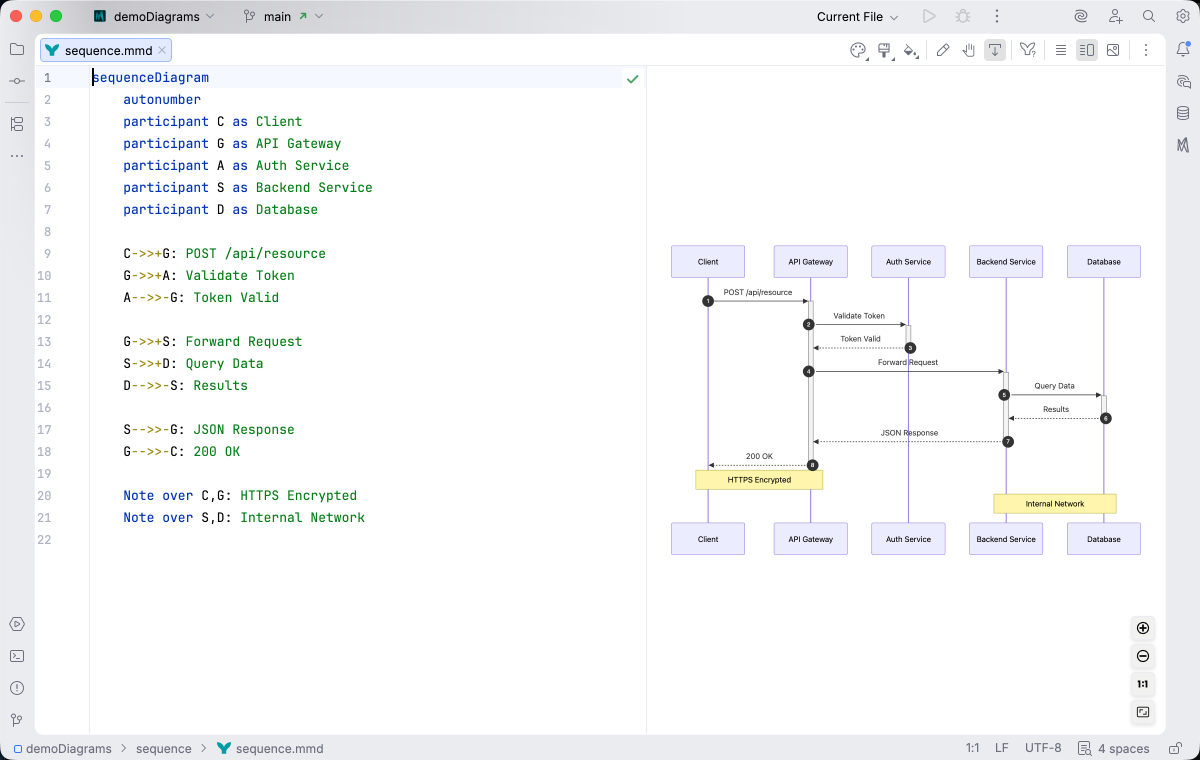Viewport: 1200px width, 760px height.
Task: Click the pencil edit icon in preview toolbar
Action: [943, 50]
